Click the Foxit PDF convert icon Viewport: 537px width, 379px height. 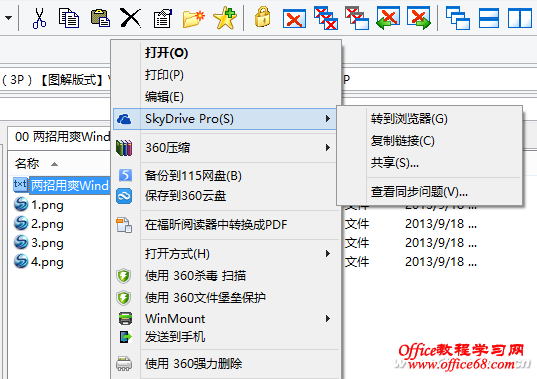124,225
